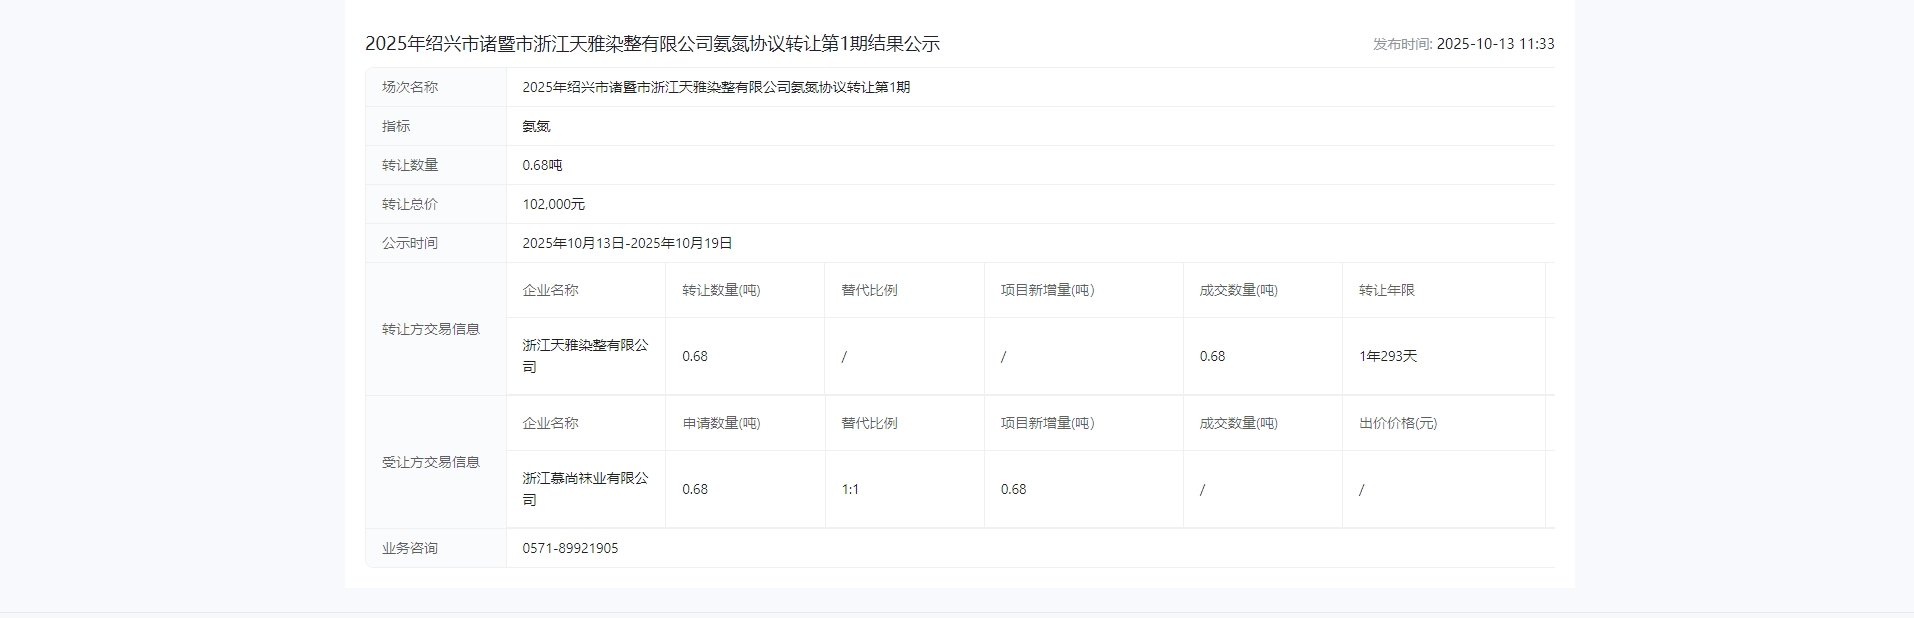
Task: Click the publish timestamp 2025-10-13 11:33
Action: [x=1494, y=44]
